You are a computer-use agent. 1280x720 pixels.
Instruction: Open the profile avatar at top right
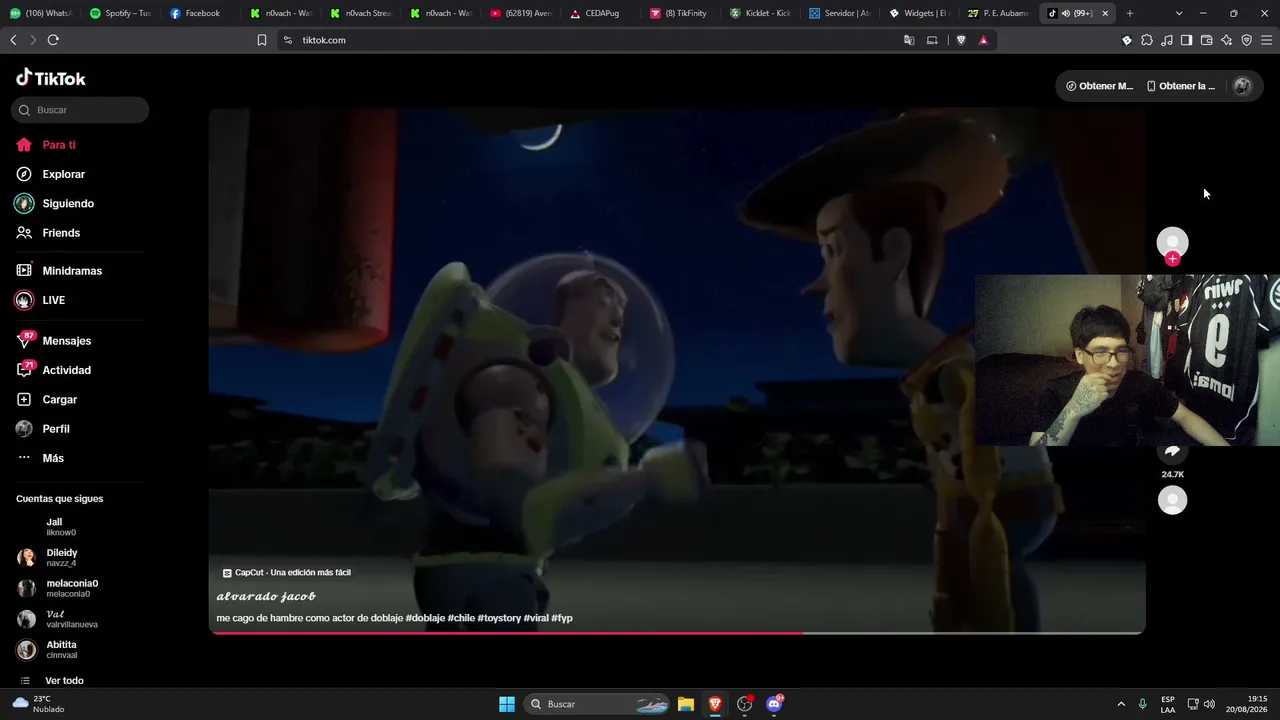[x=1243, y=86]
